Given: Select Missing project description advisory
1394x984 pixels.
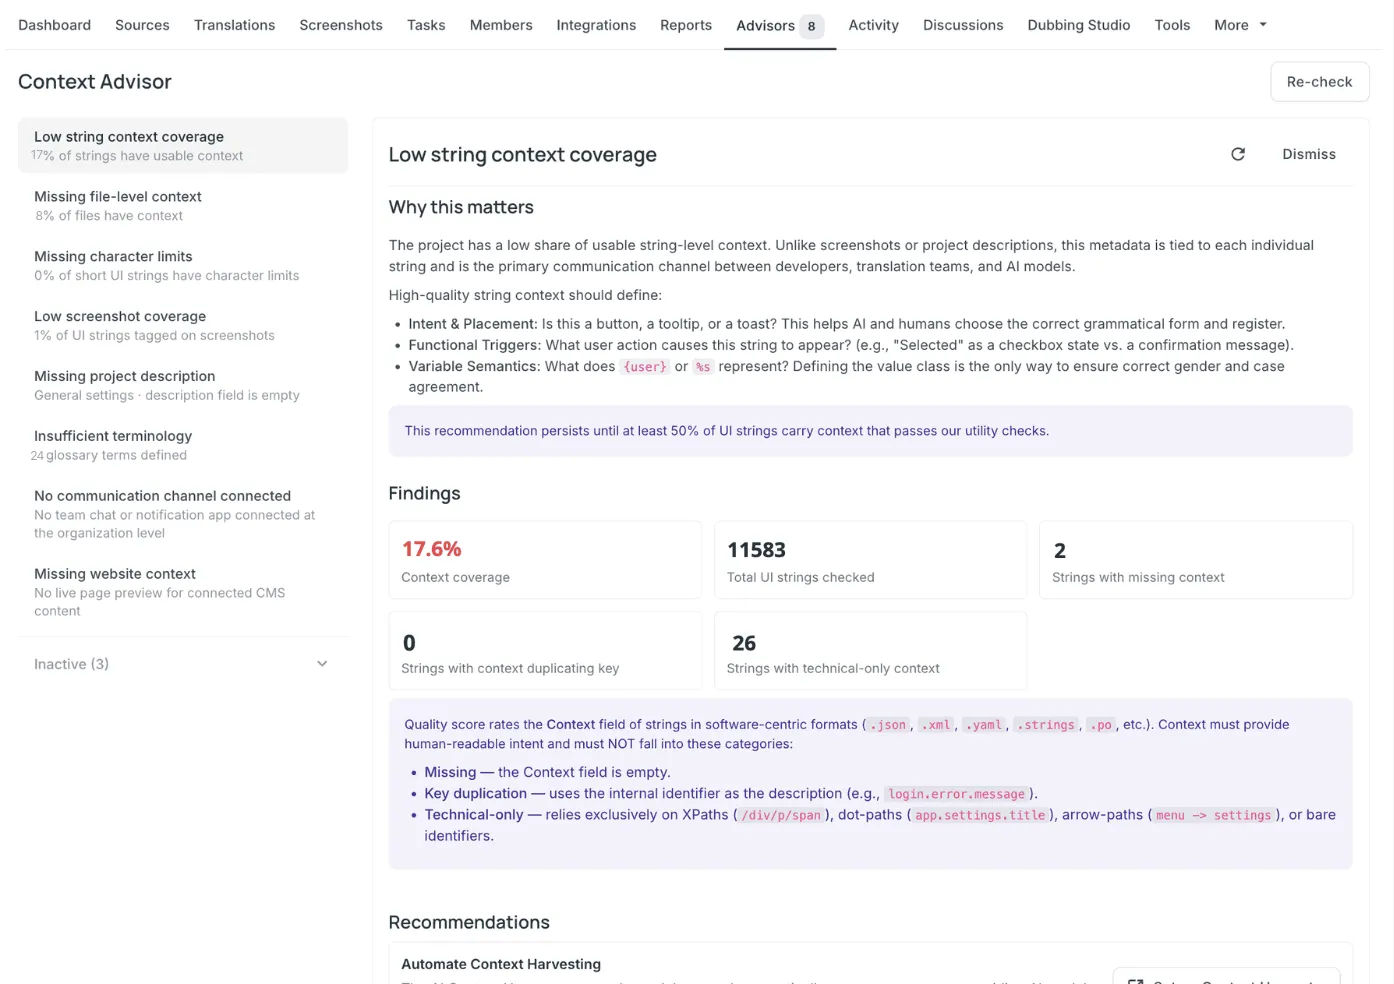Looking at the screenshot, I should pyautogui.click(x=183, y=386).
